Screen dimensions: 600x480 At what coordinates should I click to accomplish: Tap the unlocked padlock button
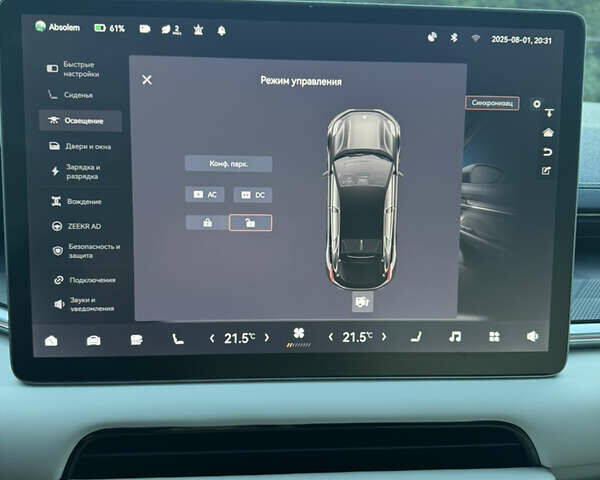250,223
